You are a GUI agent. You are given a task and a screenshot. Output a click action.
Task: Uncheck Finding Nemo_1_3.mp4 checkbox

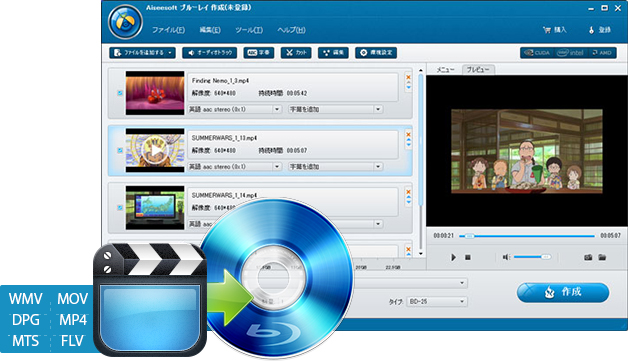pos(120,93)
